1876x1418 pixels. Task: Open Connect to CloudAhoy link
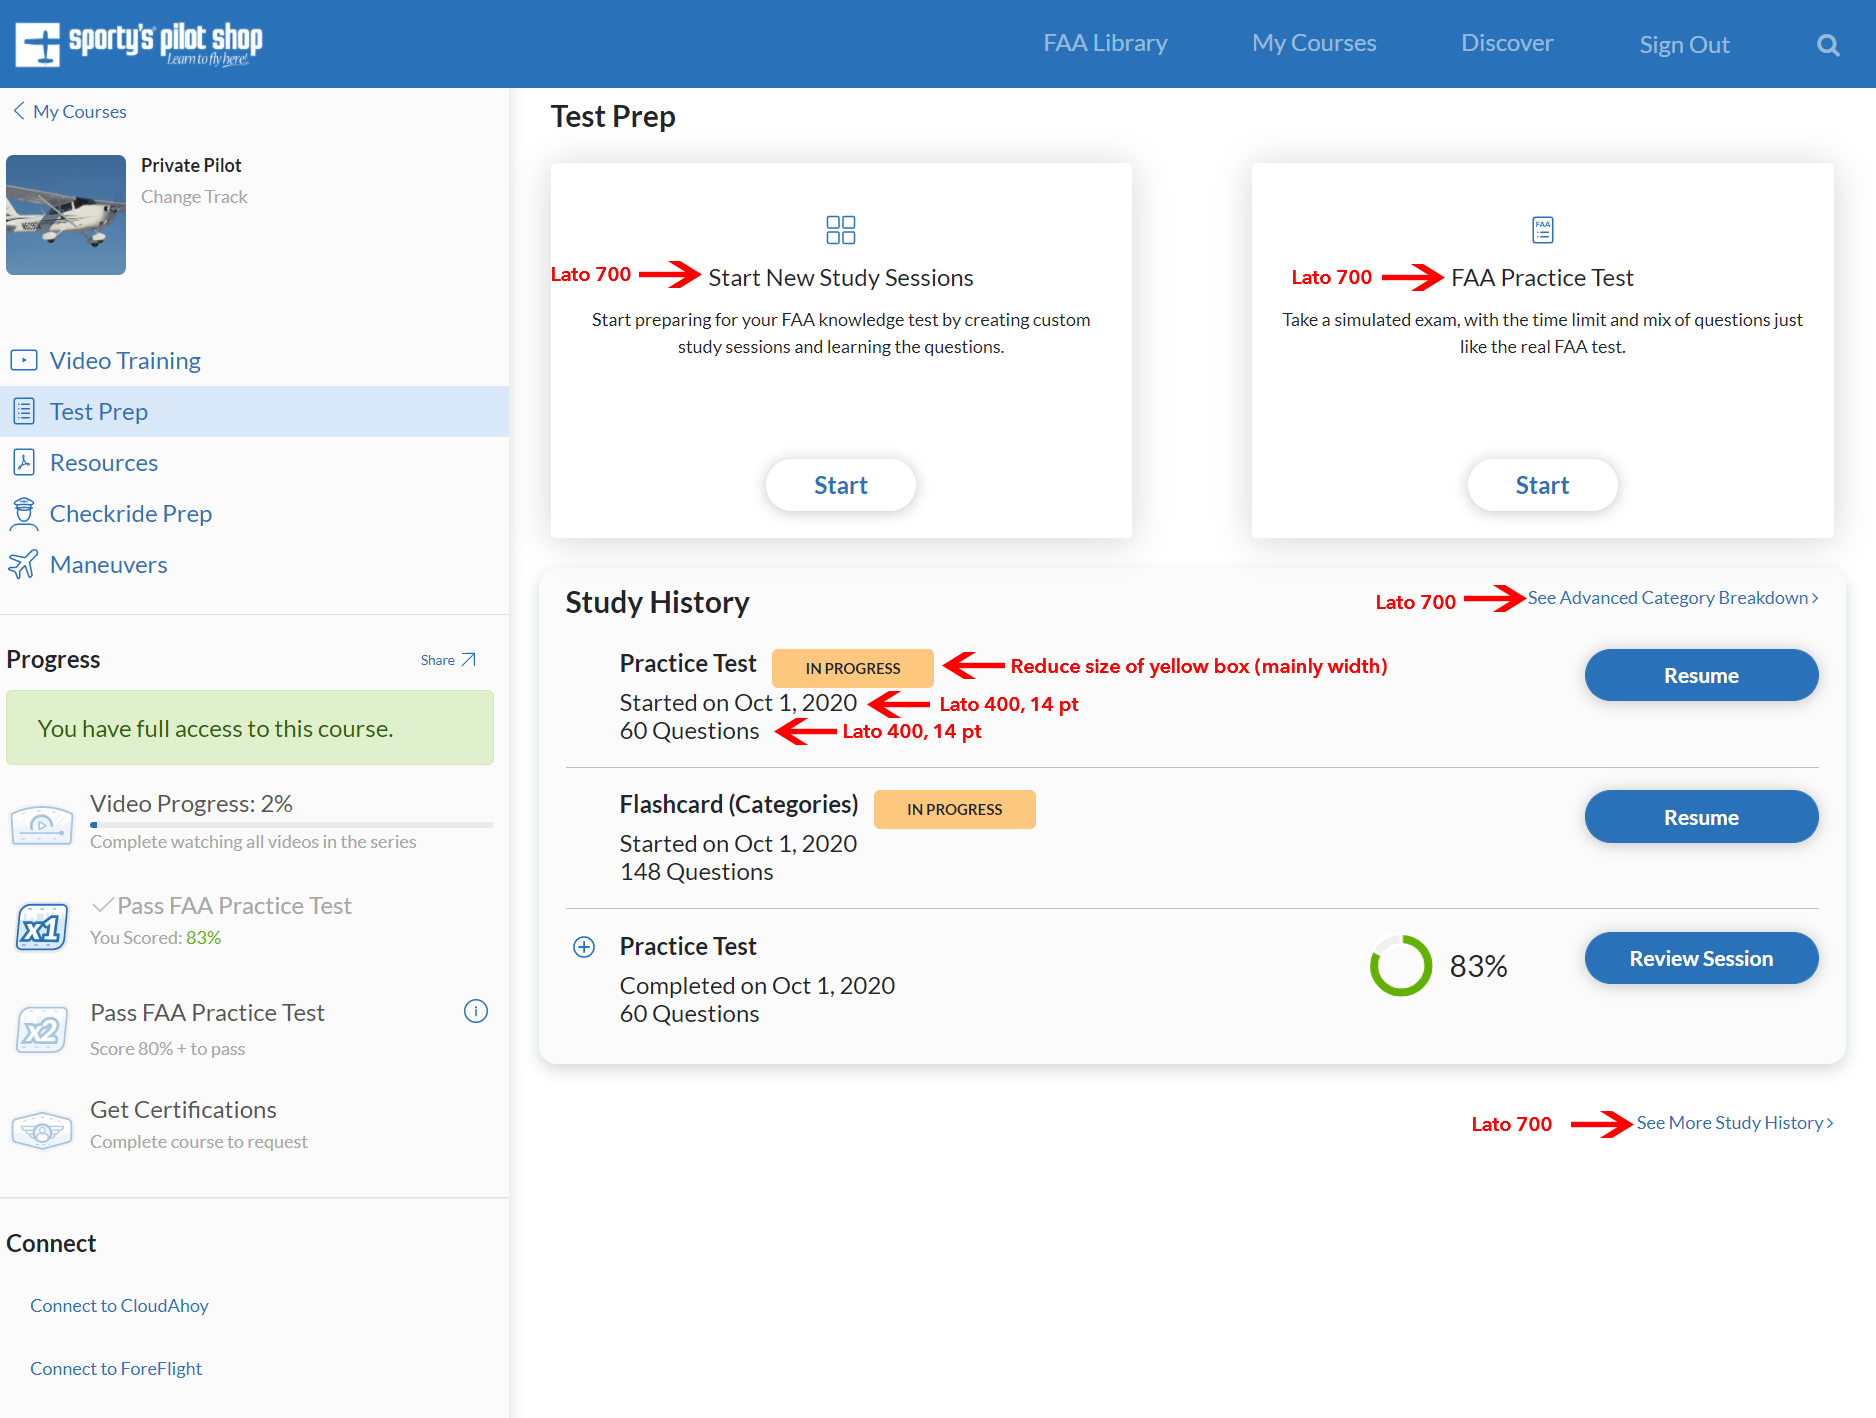click(119, 1305)
